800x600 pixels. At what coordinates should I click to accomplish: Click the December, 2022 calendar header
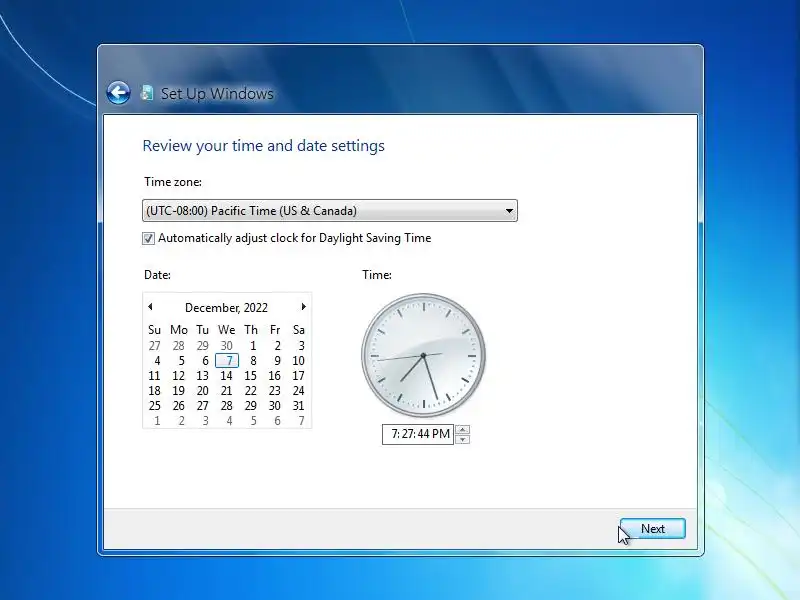point(226,308)
